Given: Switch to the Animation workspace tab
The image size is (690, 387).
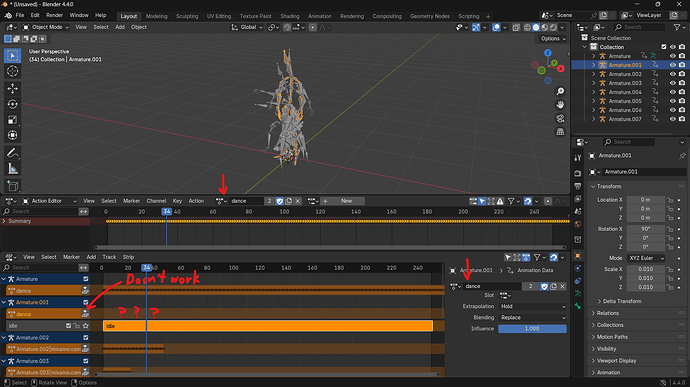Looking at the screenshot, I should point(319,16).
